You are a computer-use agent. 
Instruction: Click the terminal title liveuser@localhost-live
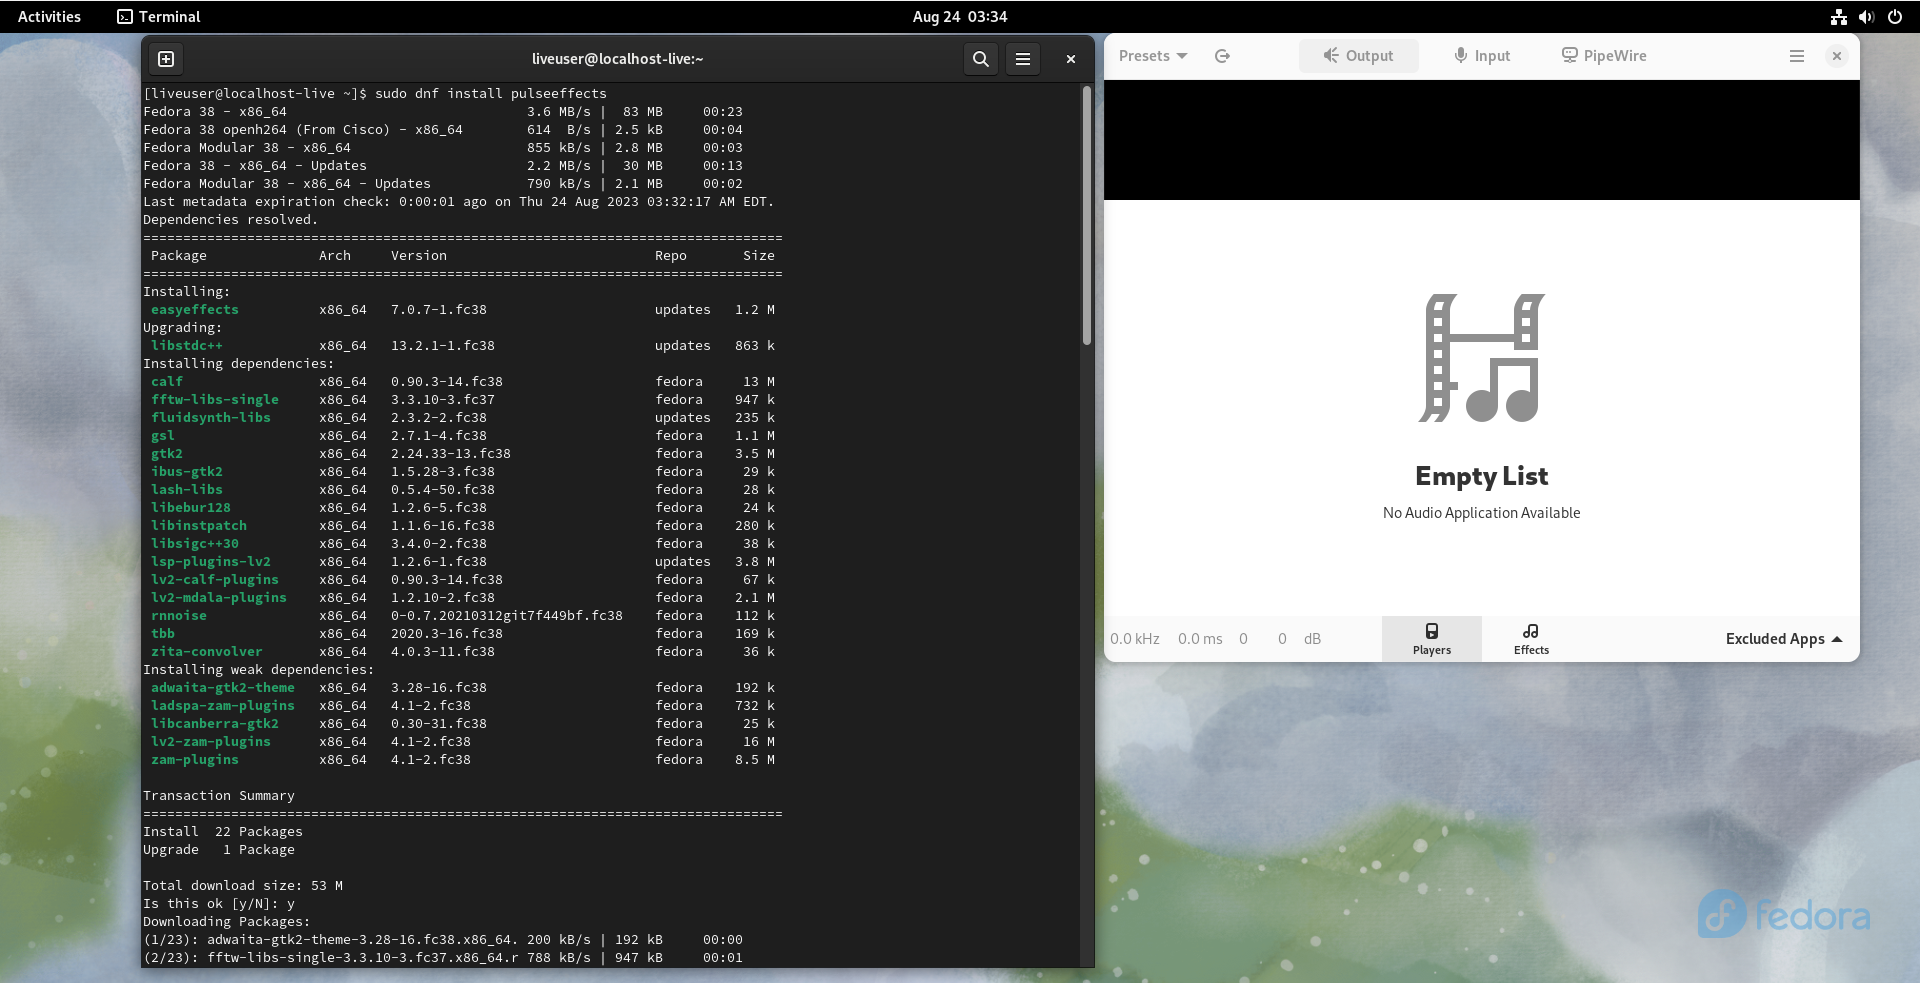point(618,59)
